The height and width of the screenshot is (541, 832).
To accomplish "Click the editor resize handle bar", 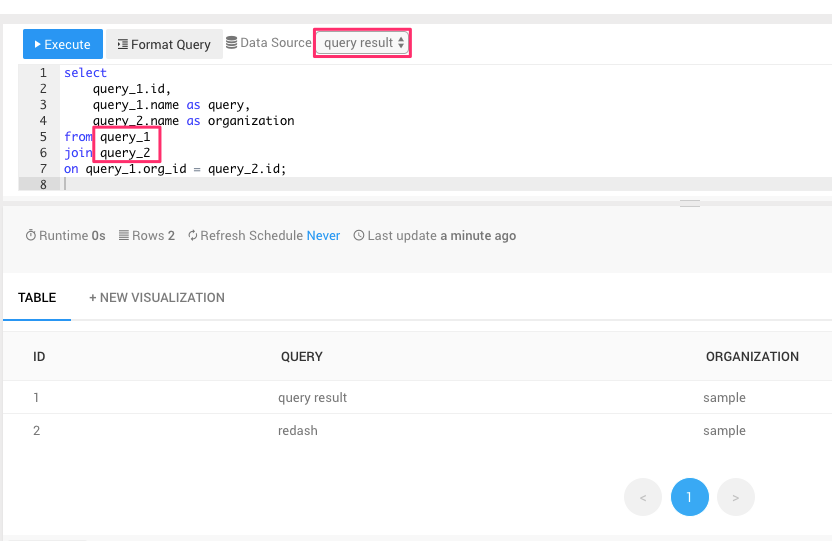I will (x=690, y=203).
